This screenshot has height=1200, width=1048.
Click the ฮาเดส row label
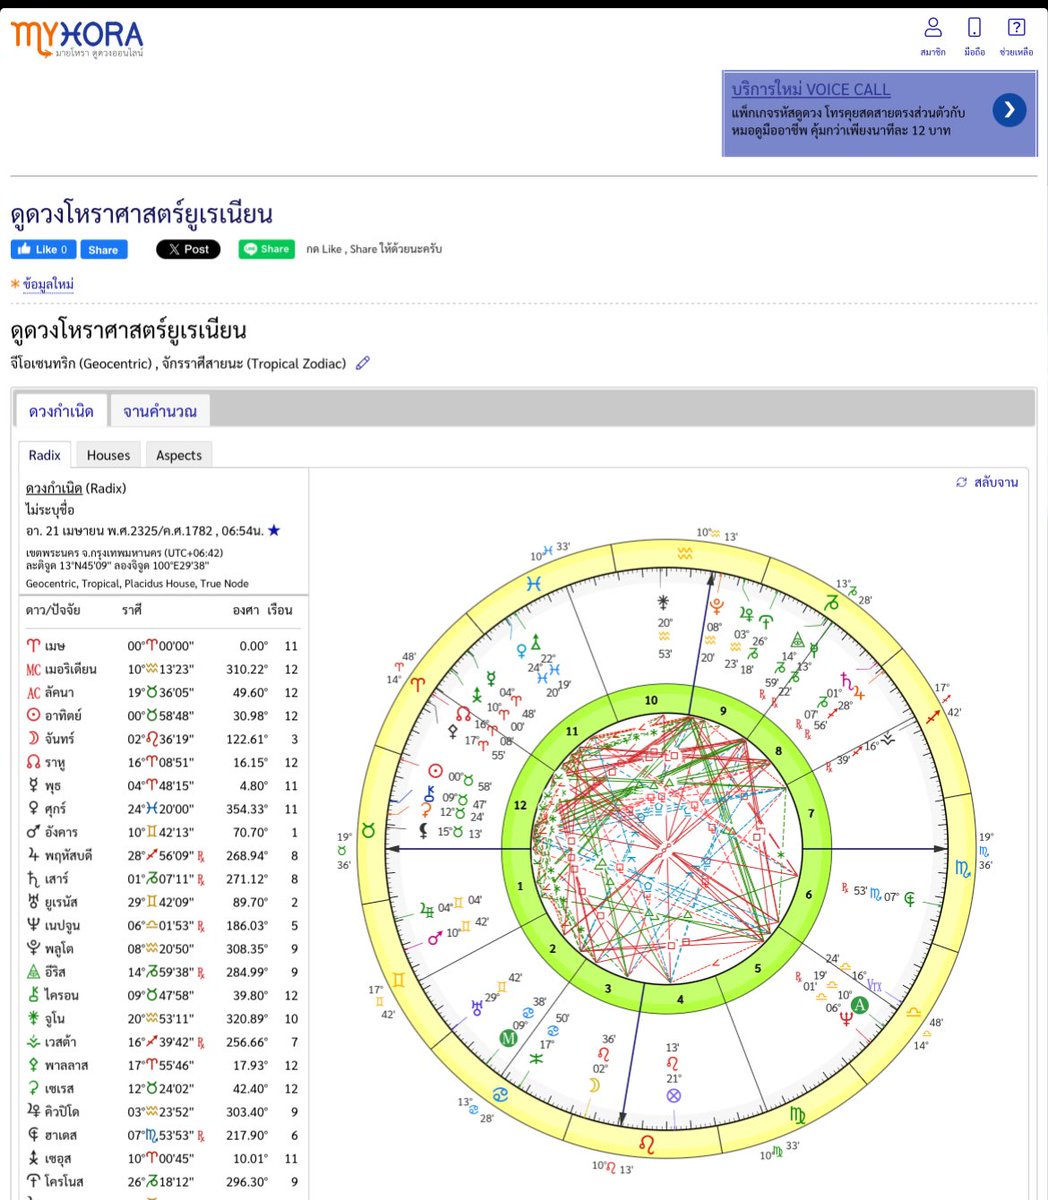tap(59, 1135)
